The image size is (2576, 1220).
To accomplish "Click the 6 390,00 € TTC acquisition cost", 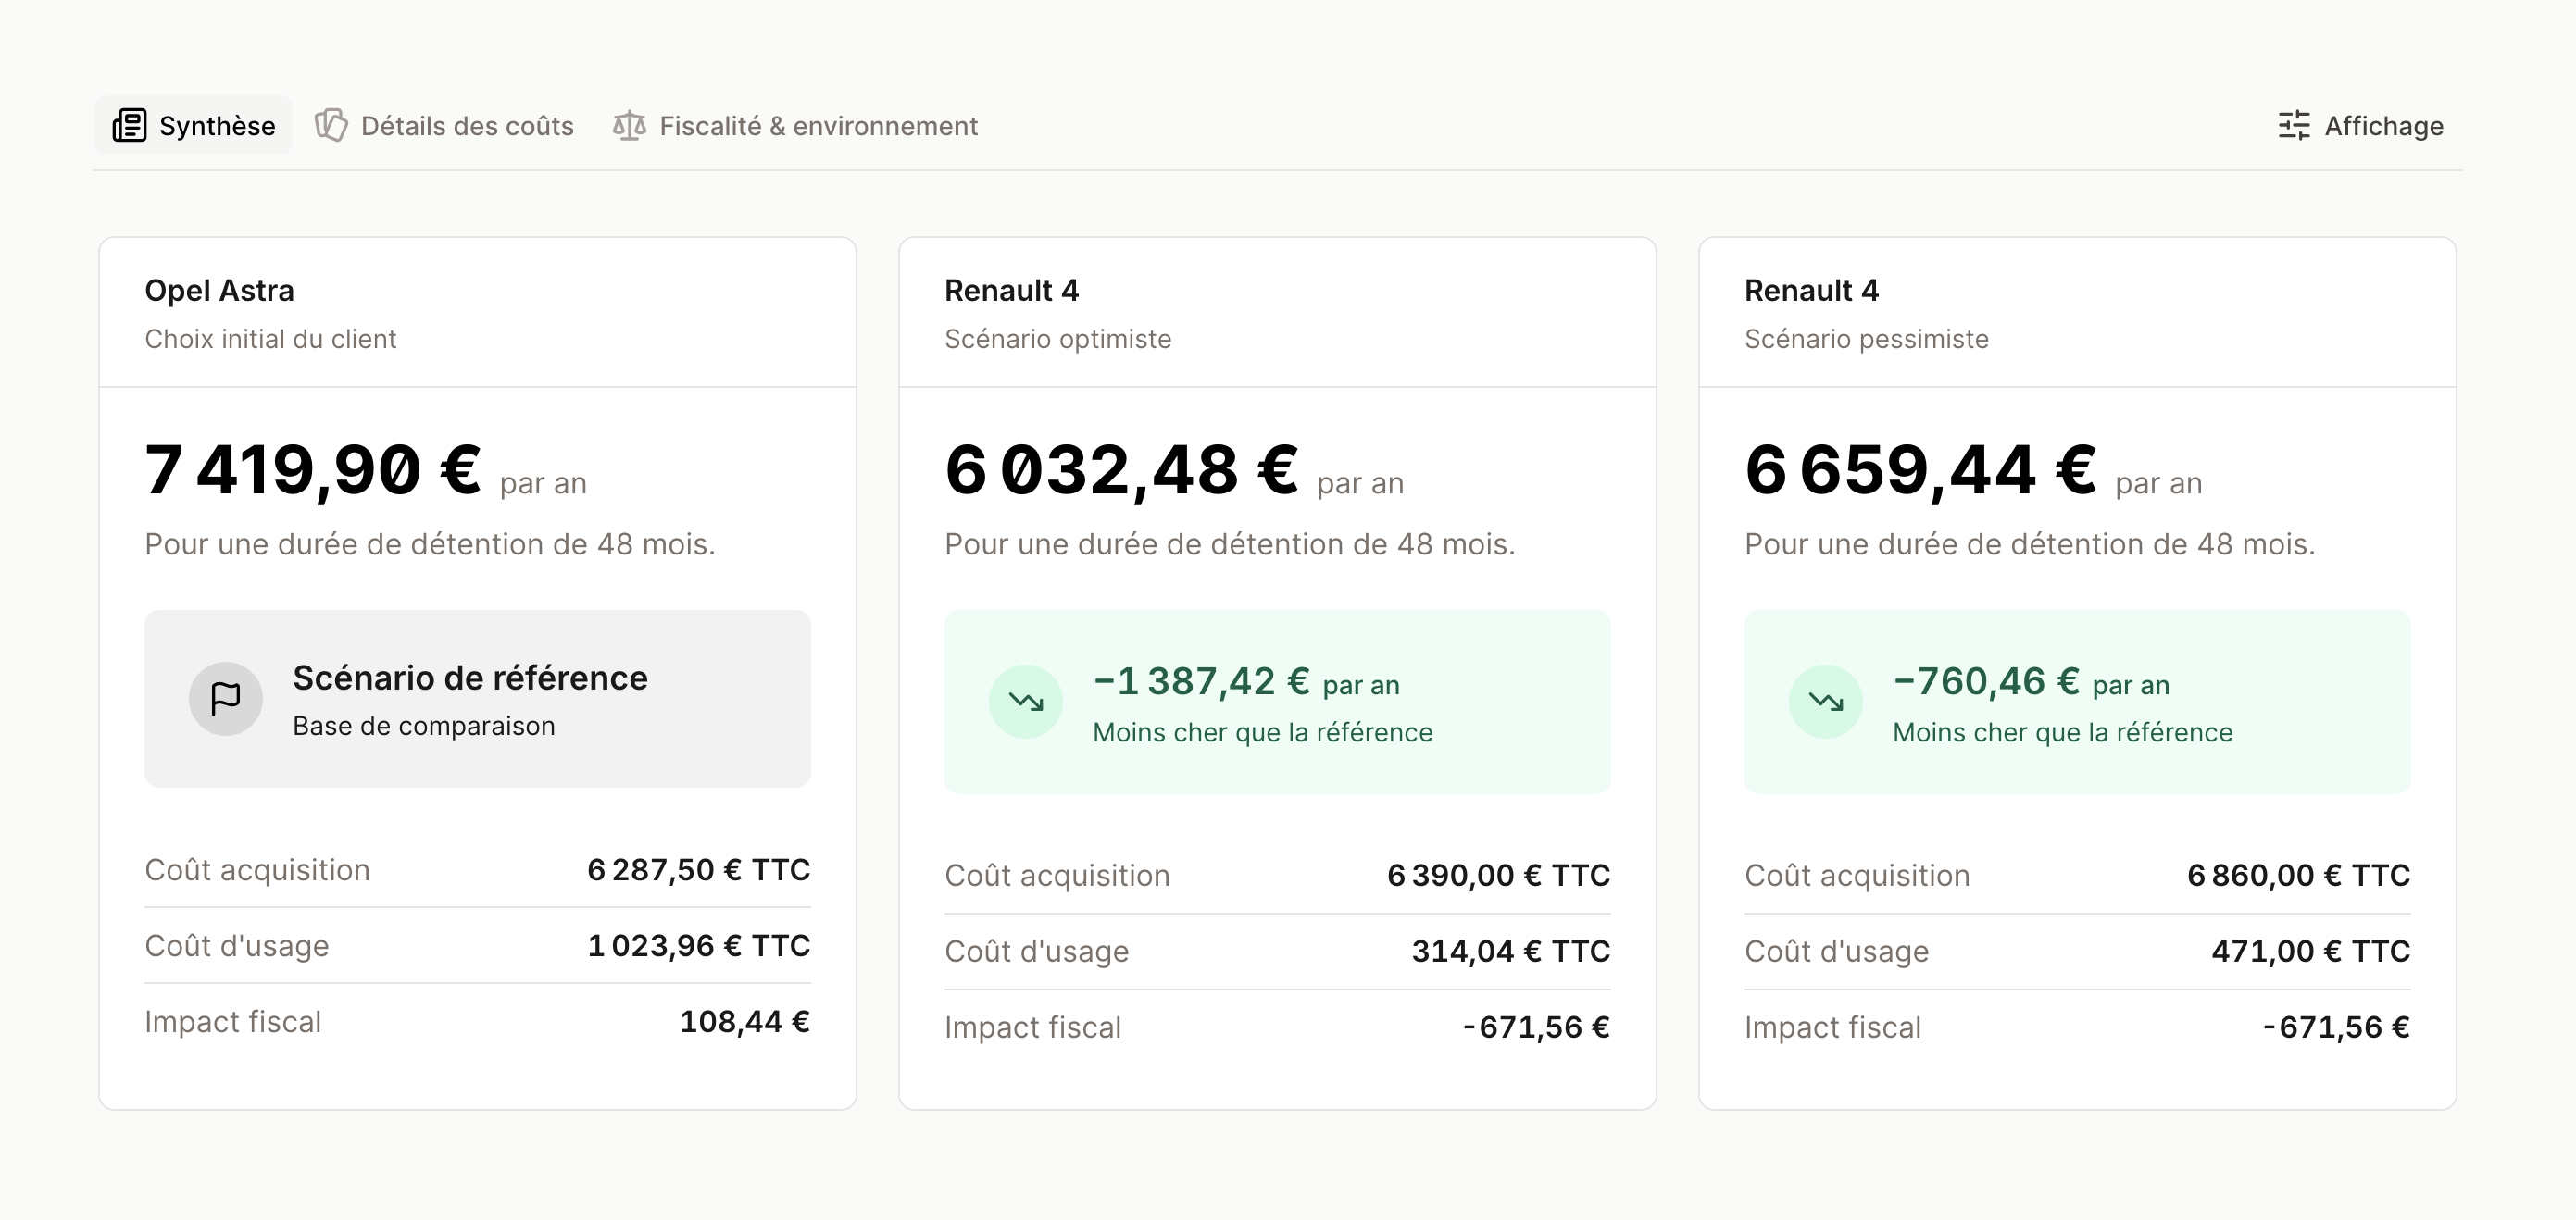I will pos(1499,876).
